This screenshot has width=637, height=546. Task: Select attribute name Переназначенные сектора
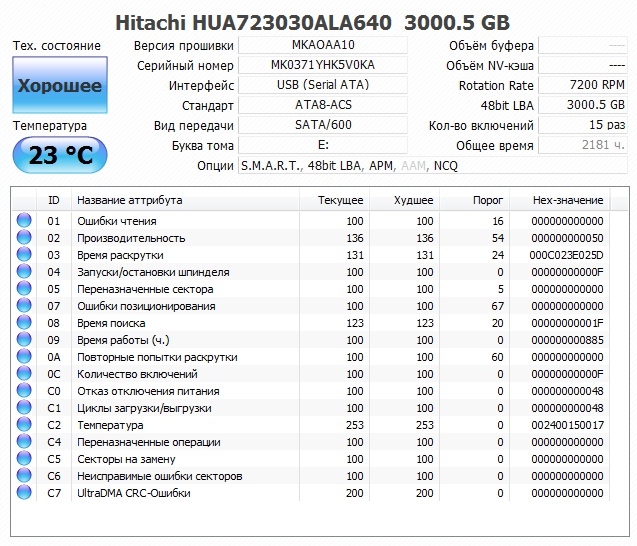(x=145, y=289)
